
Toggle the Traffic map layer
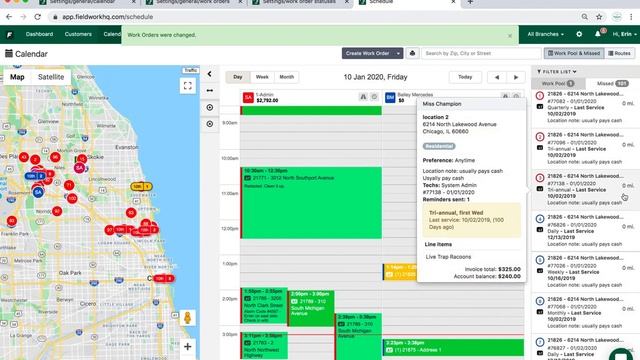(191, 70)
